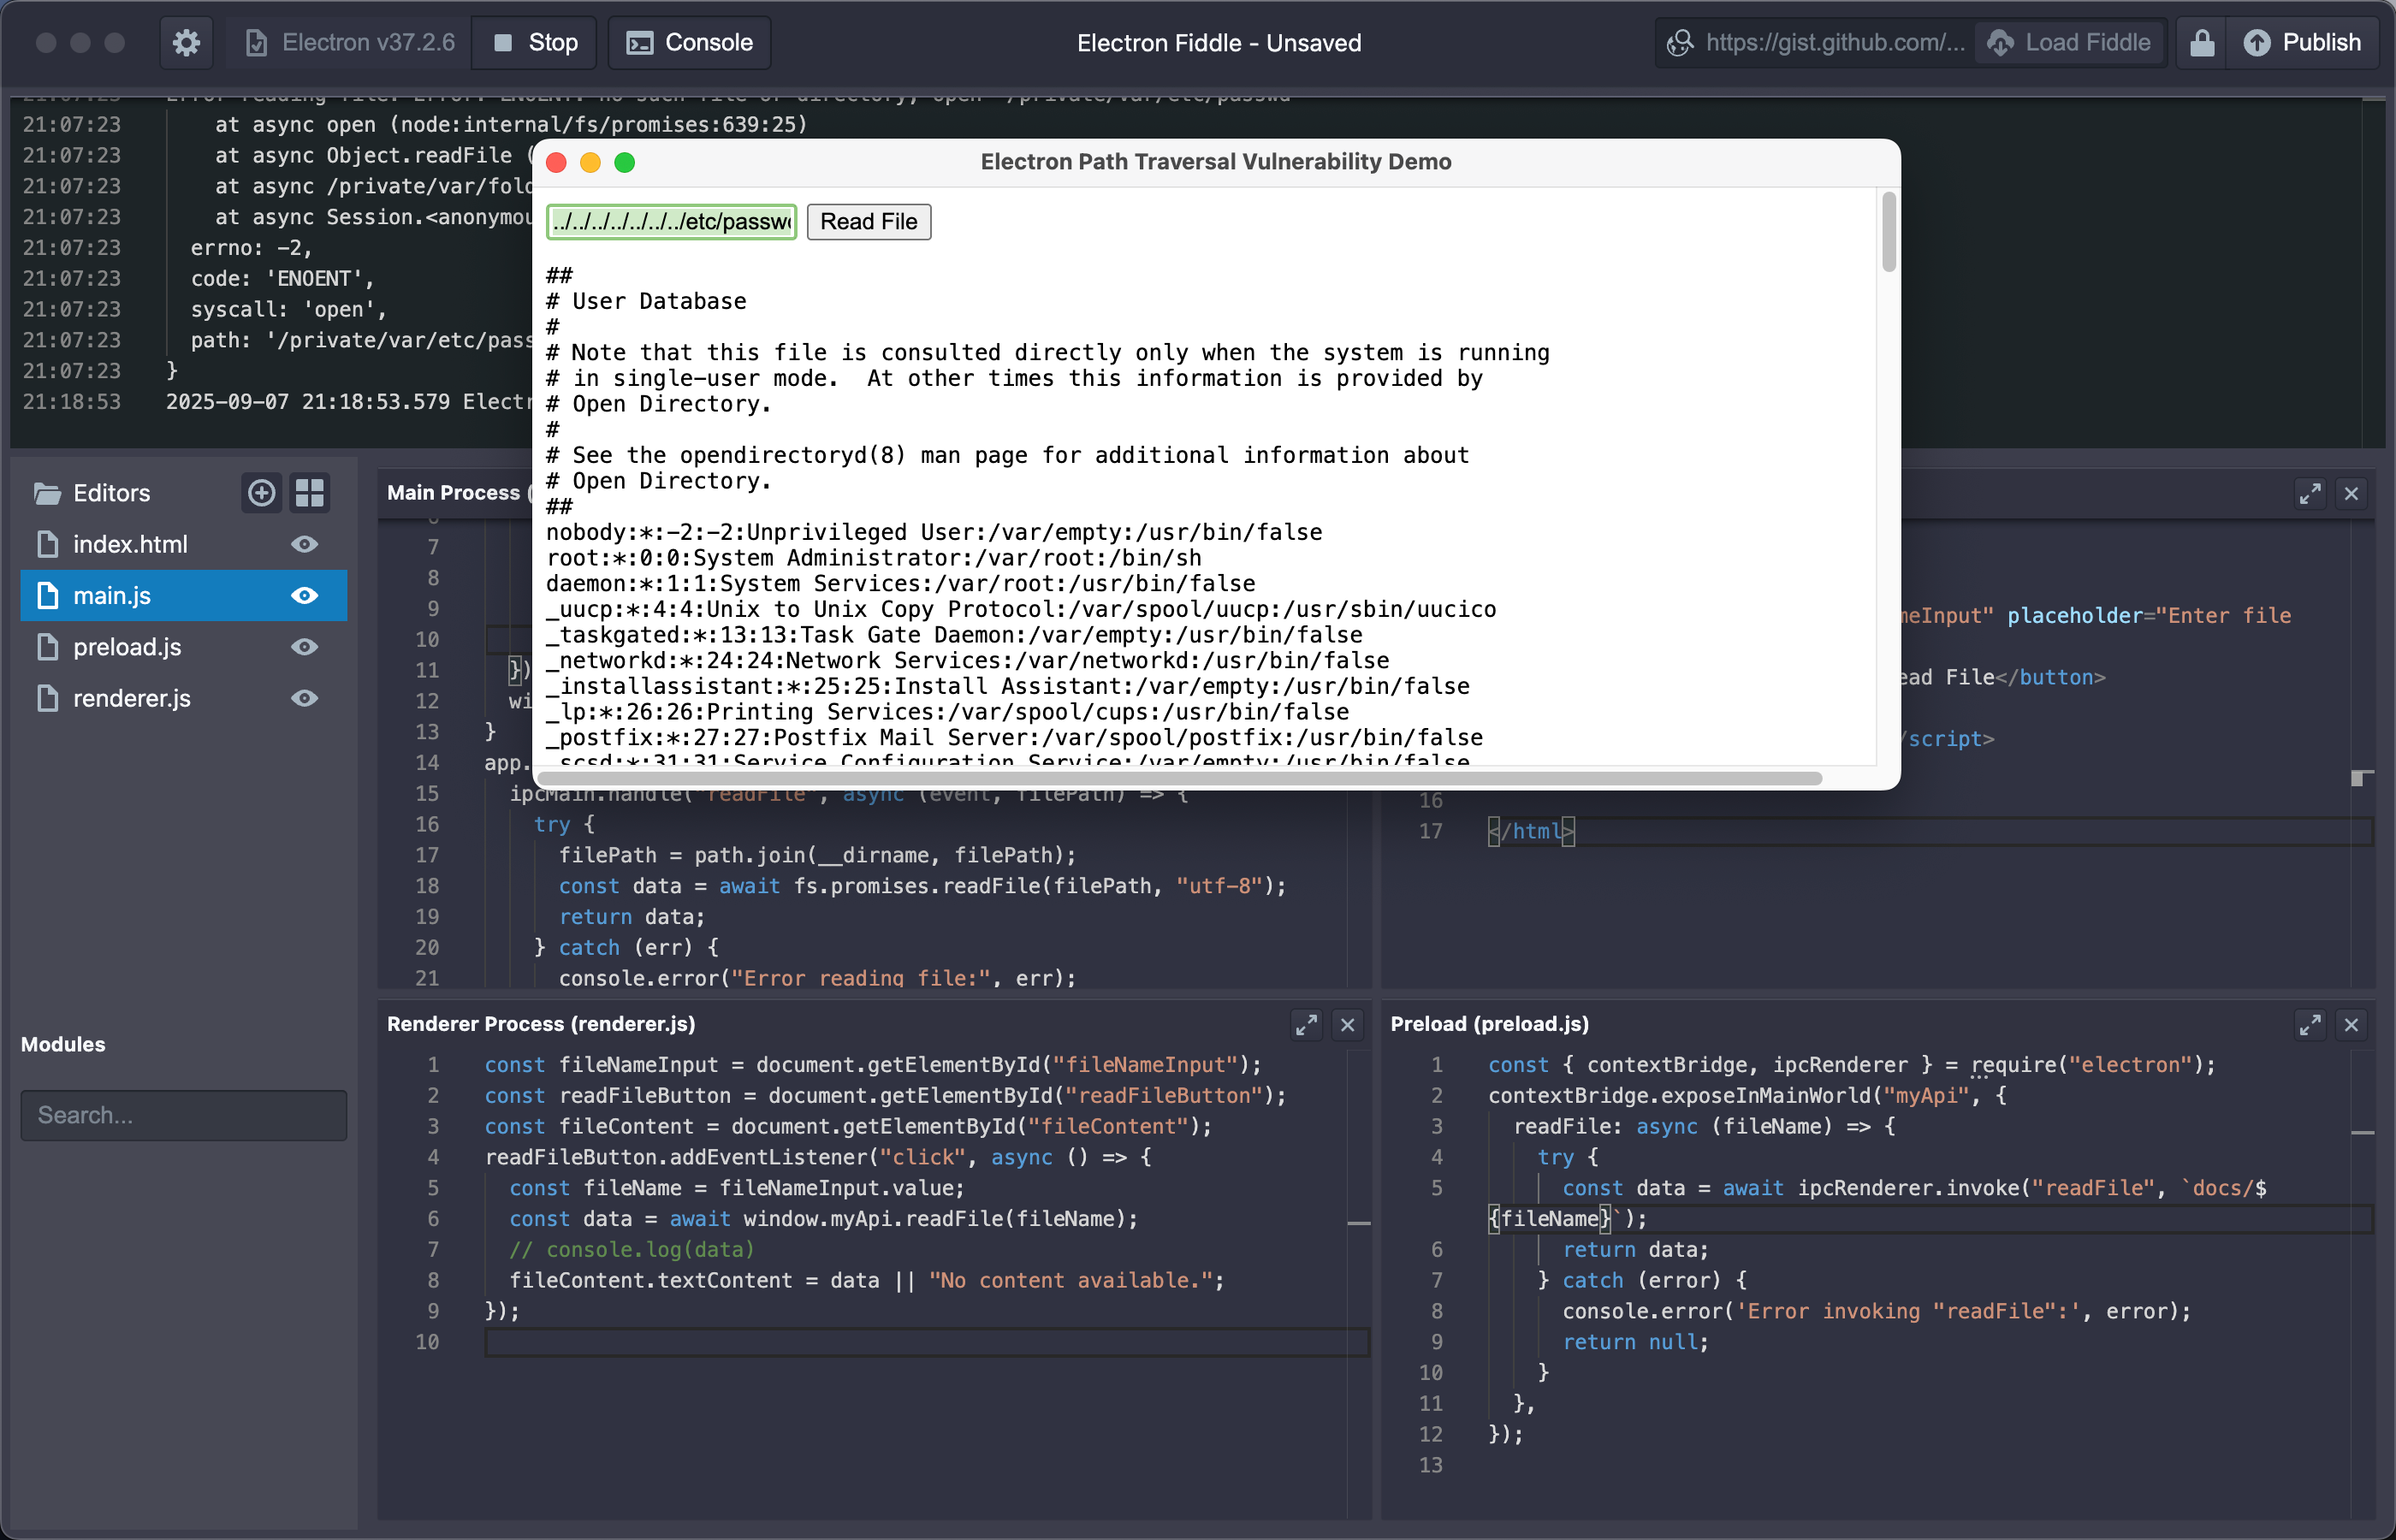Click the Console button's terminal icon
The image size is (2396, 1540).
click(x=639, y=43)
